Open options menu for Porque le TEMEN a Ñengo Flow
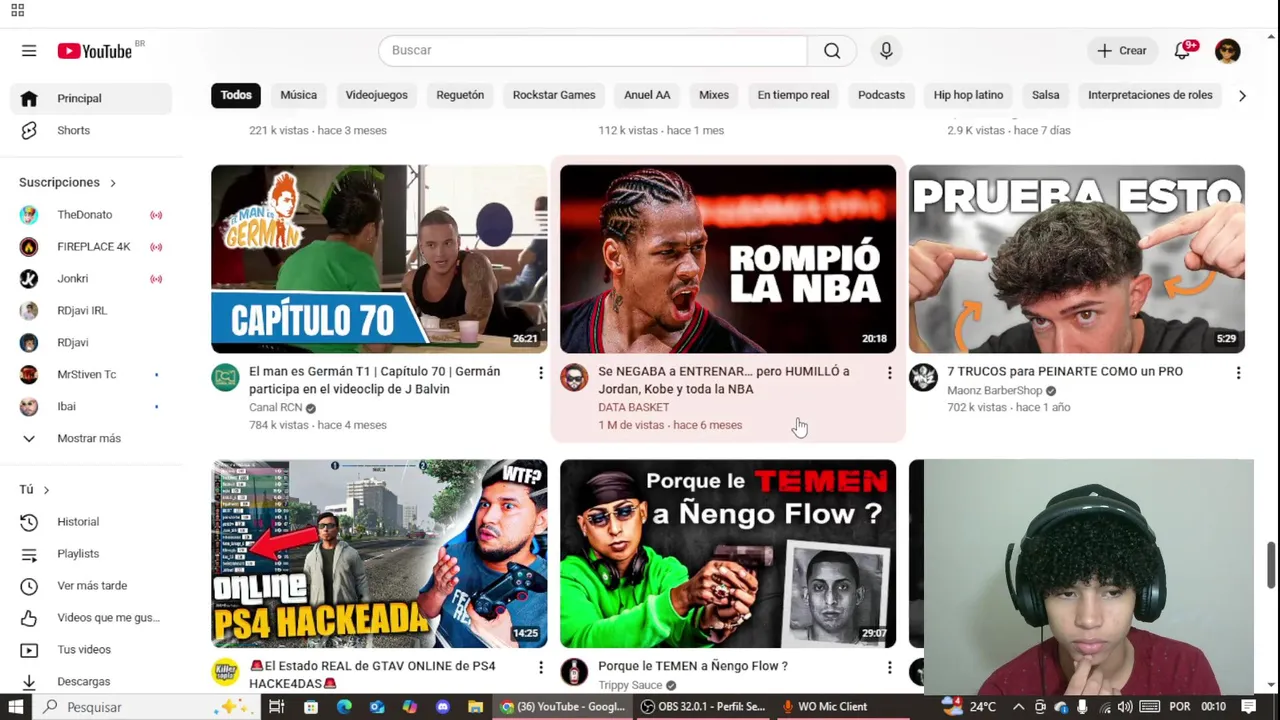This screenshot has width=1280, height=720. [889, 667]
